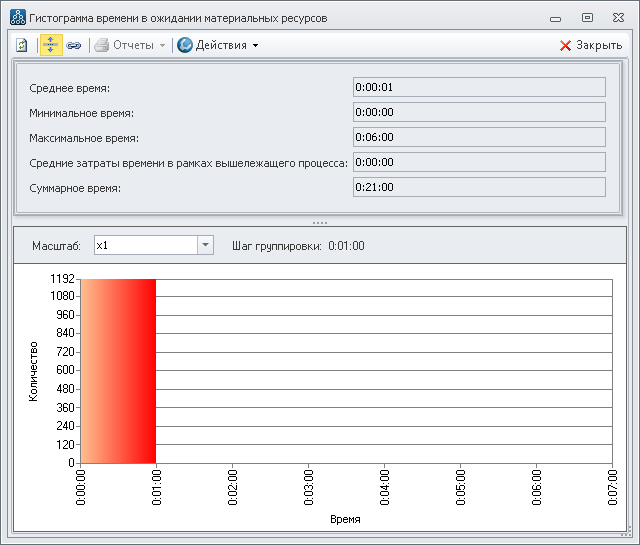Click the Среднее время value field
640x545 pixels.
[x=479, y=88]
